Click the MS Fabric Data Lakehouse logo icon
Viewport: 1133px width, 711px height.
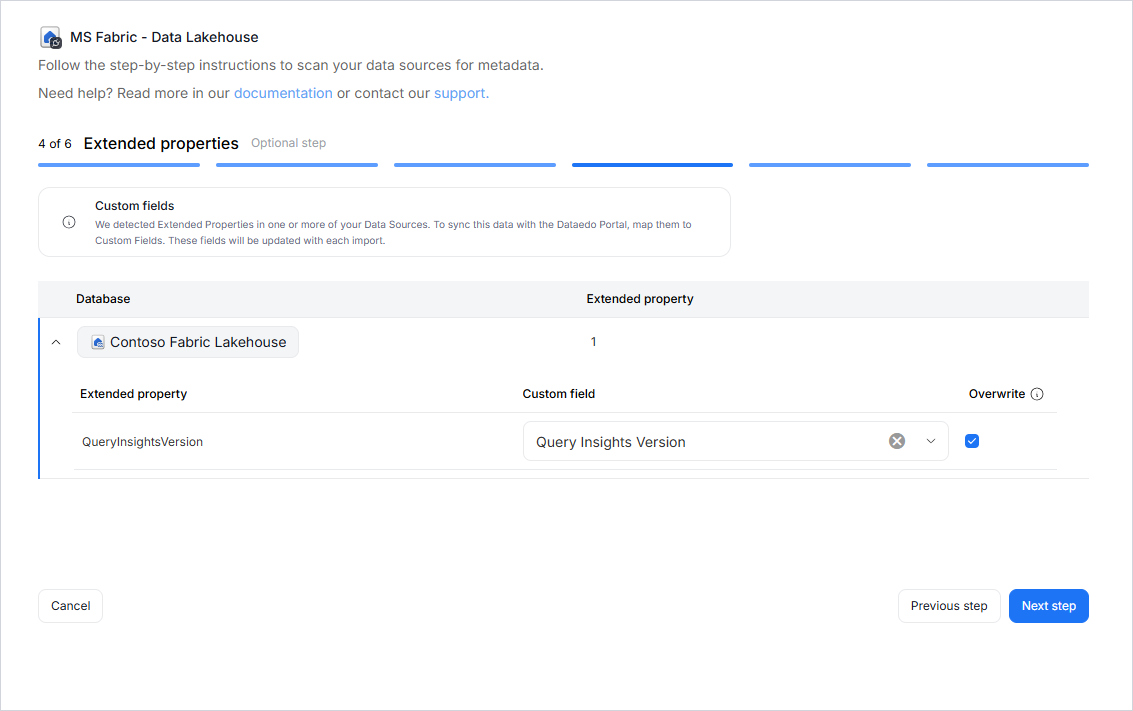(51, 38)
